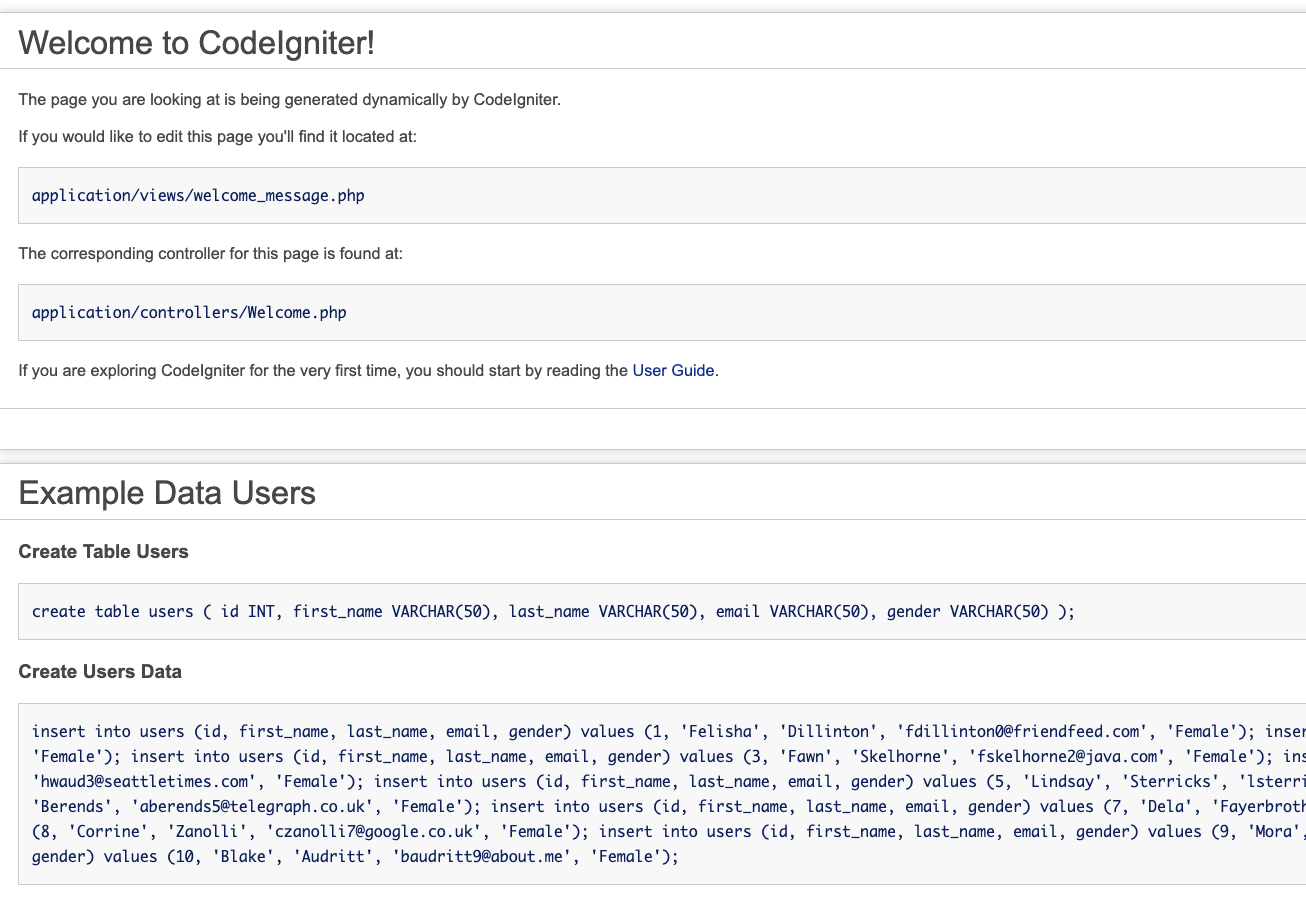Image resolution: width=1306 pixels, height=902 pixels.
Task: Click "The corresponding controller for this page" text
Action: (211, 253)
